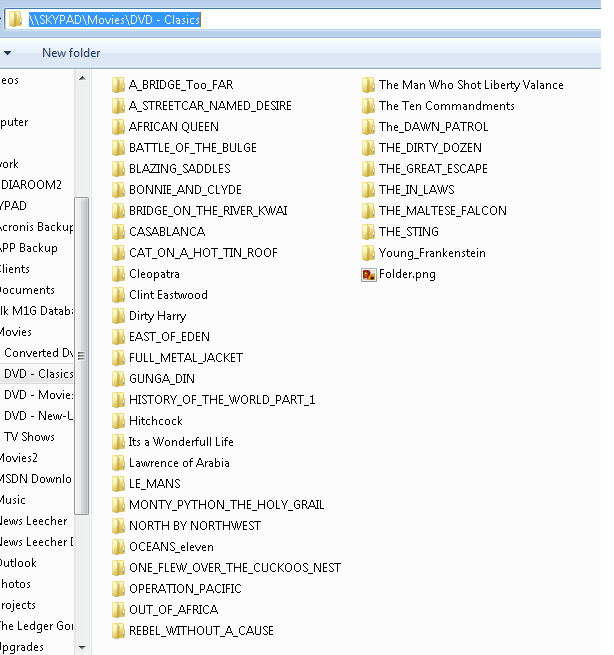
Task: Click the Folder.png image file icon
Action: [x=368, y=274]
